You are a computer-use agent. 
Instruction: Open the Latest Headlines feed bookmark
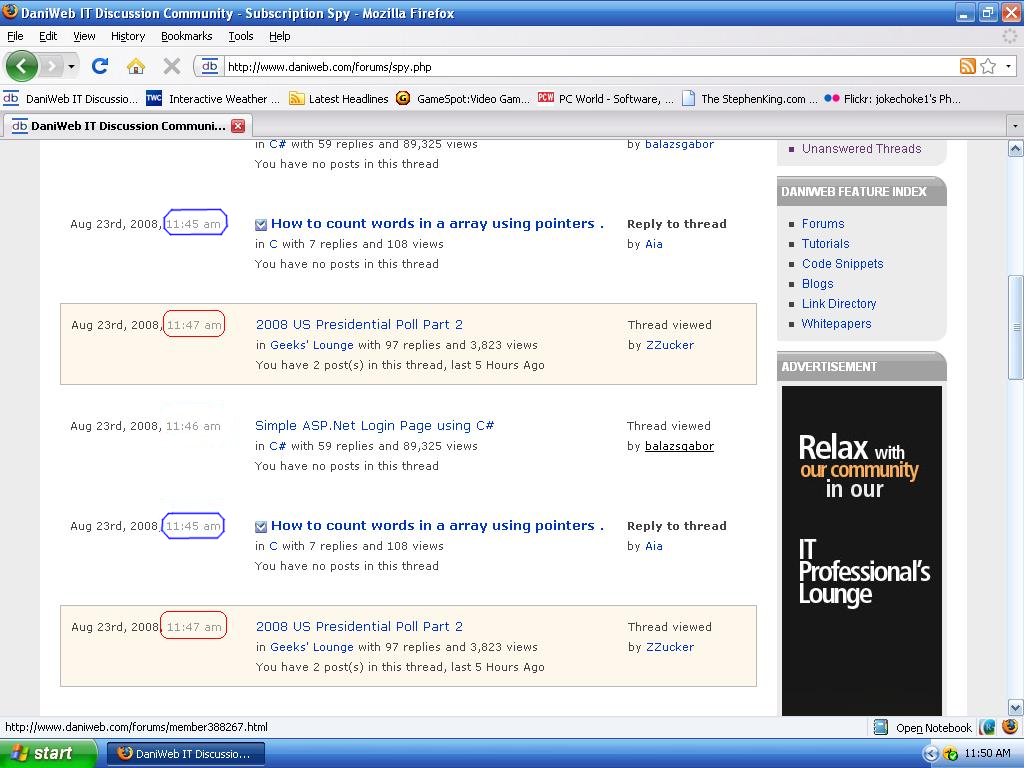pos(339,99)
